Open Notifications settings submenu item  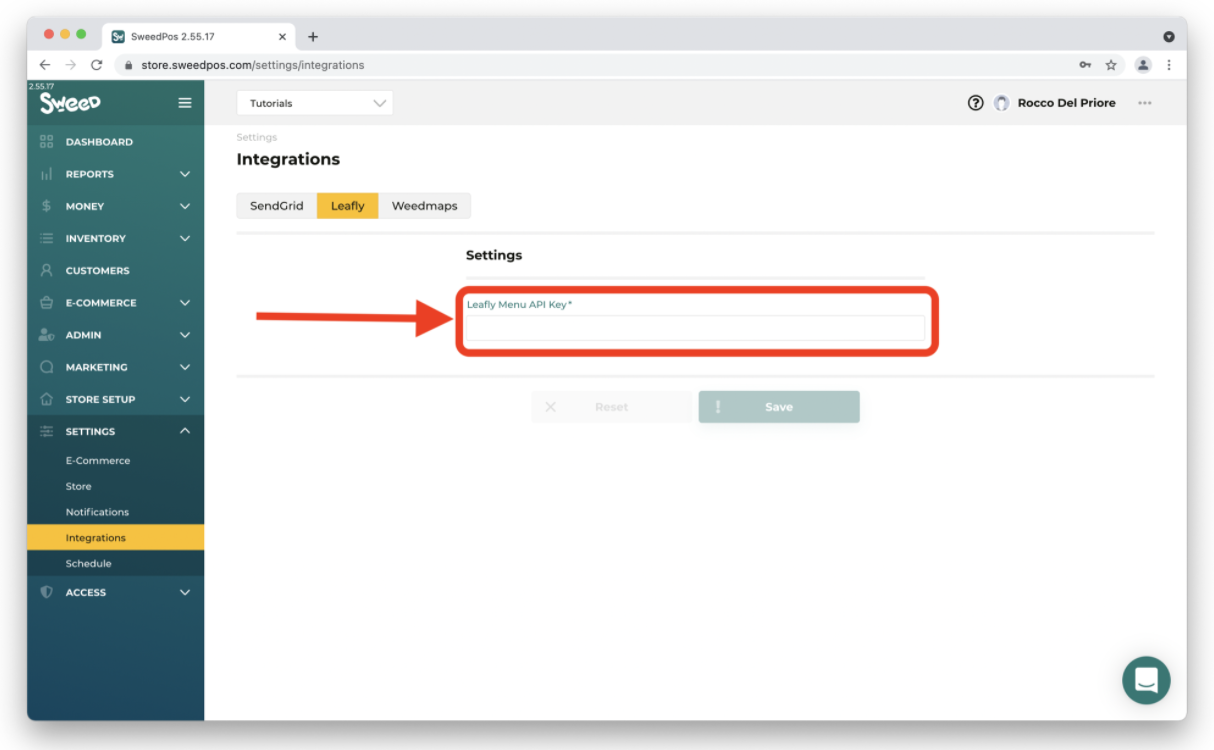click(x=97, y=512)
